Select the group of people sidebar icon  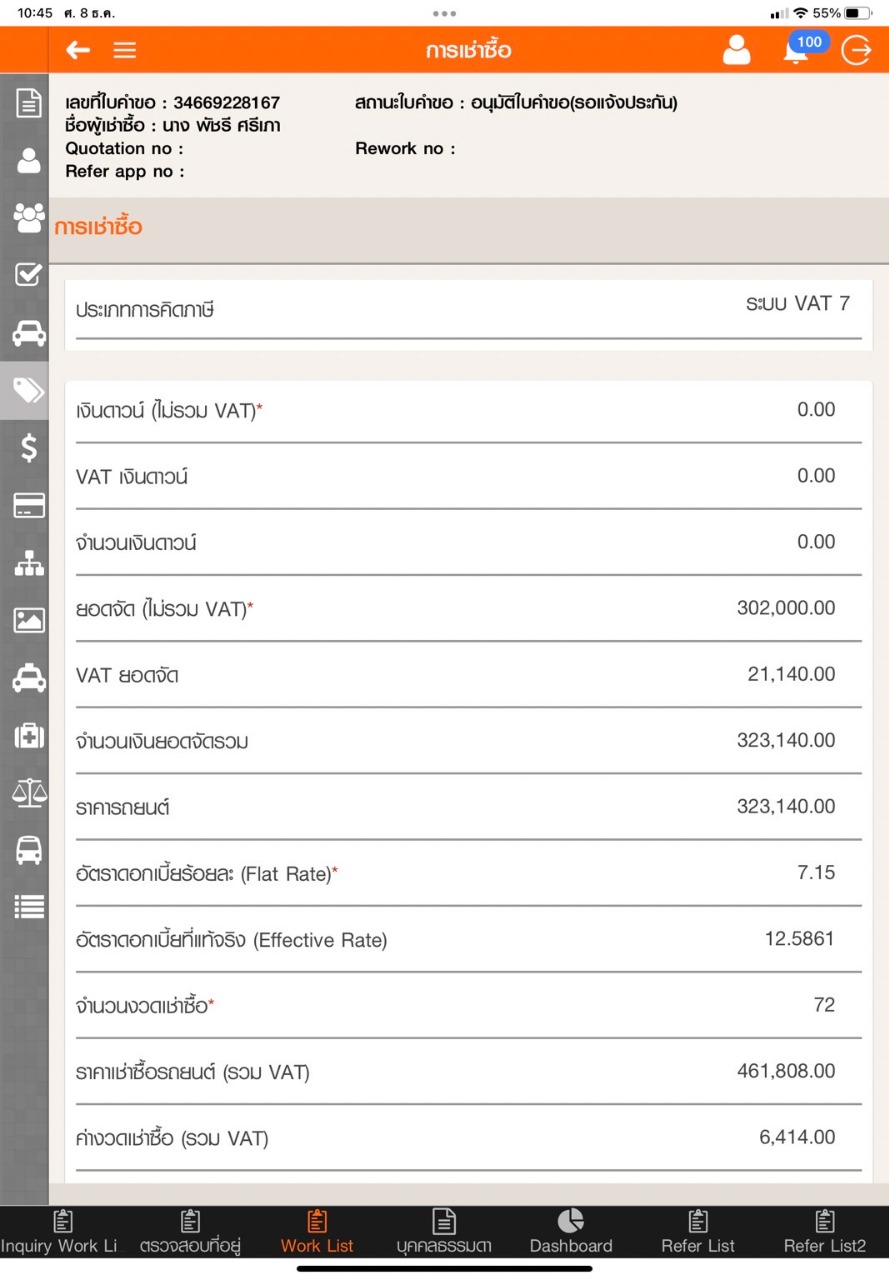(x=29, y=217)
